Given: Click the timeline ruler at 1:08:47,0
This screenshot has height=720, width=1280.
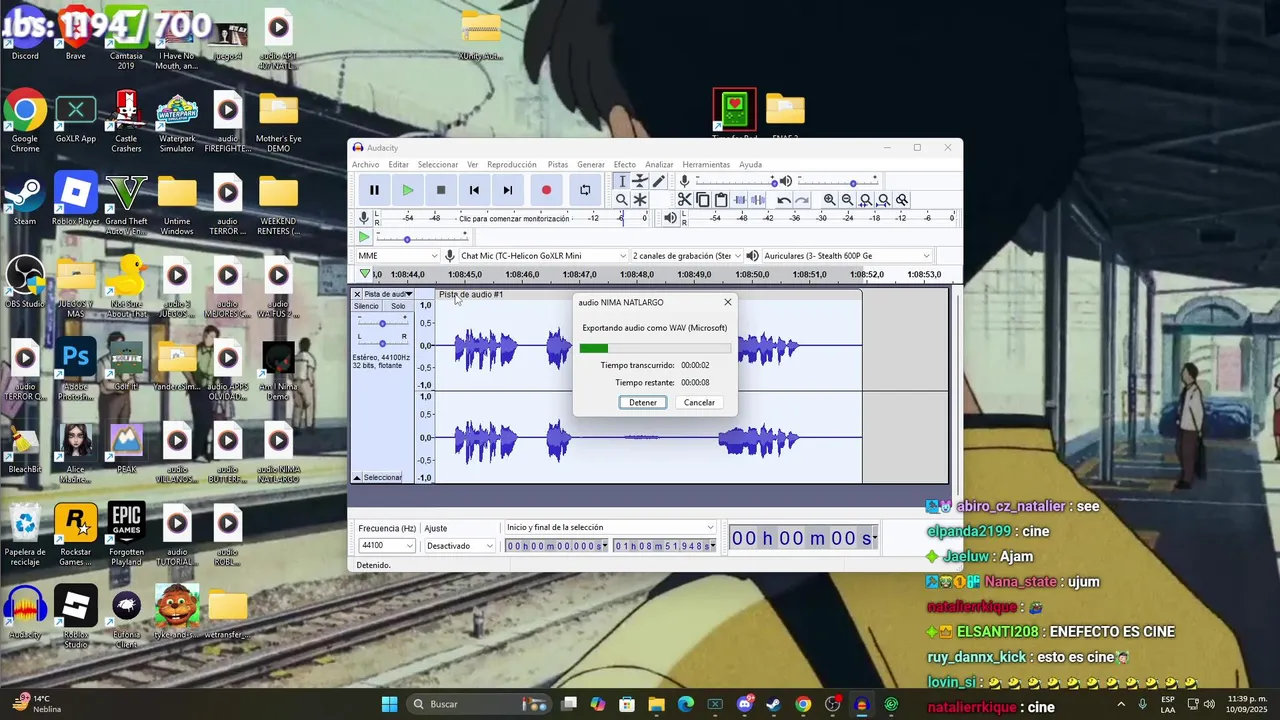Looking at the screenshot, I should click(580, 274).
